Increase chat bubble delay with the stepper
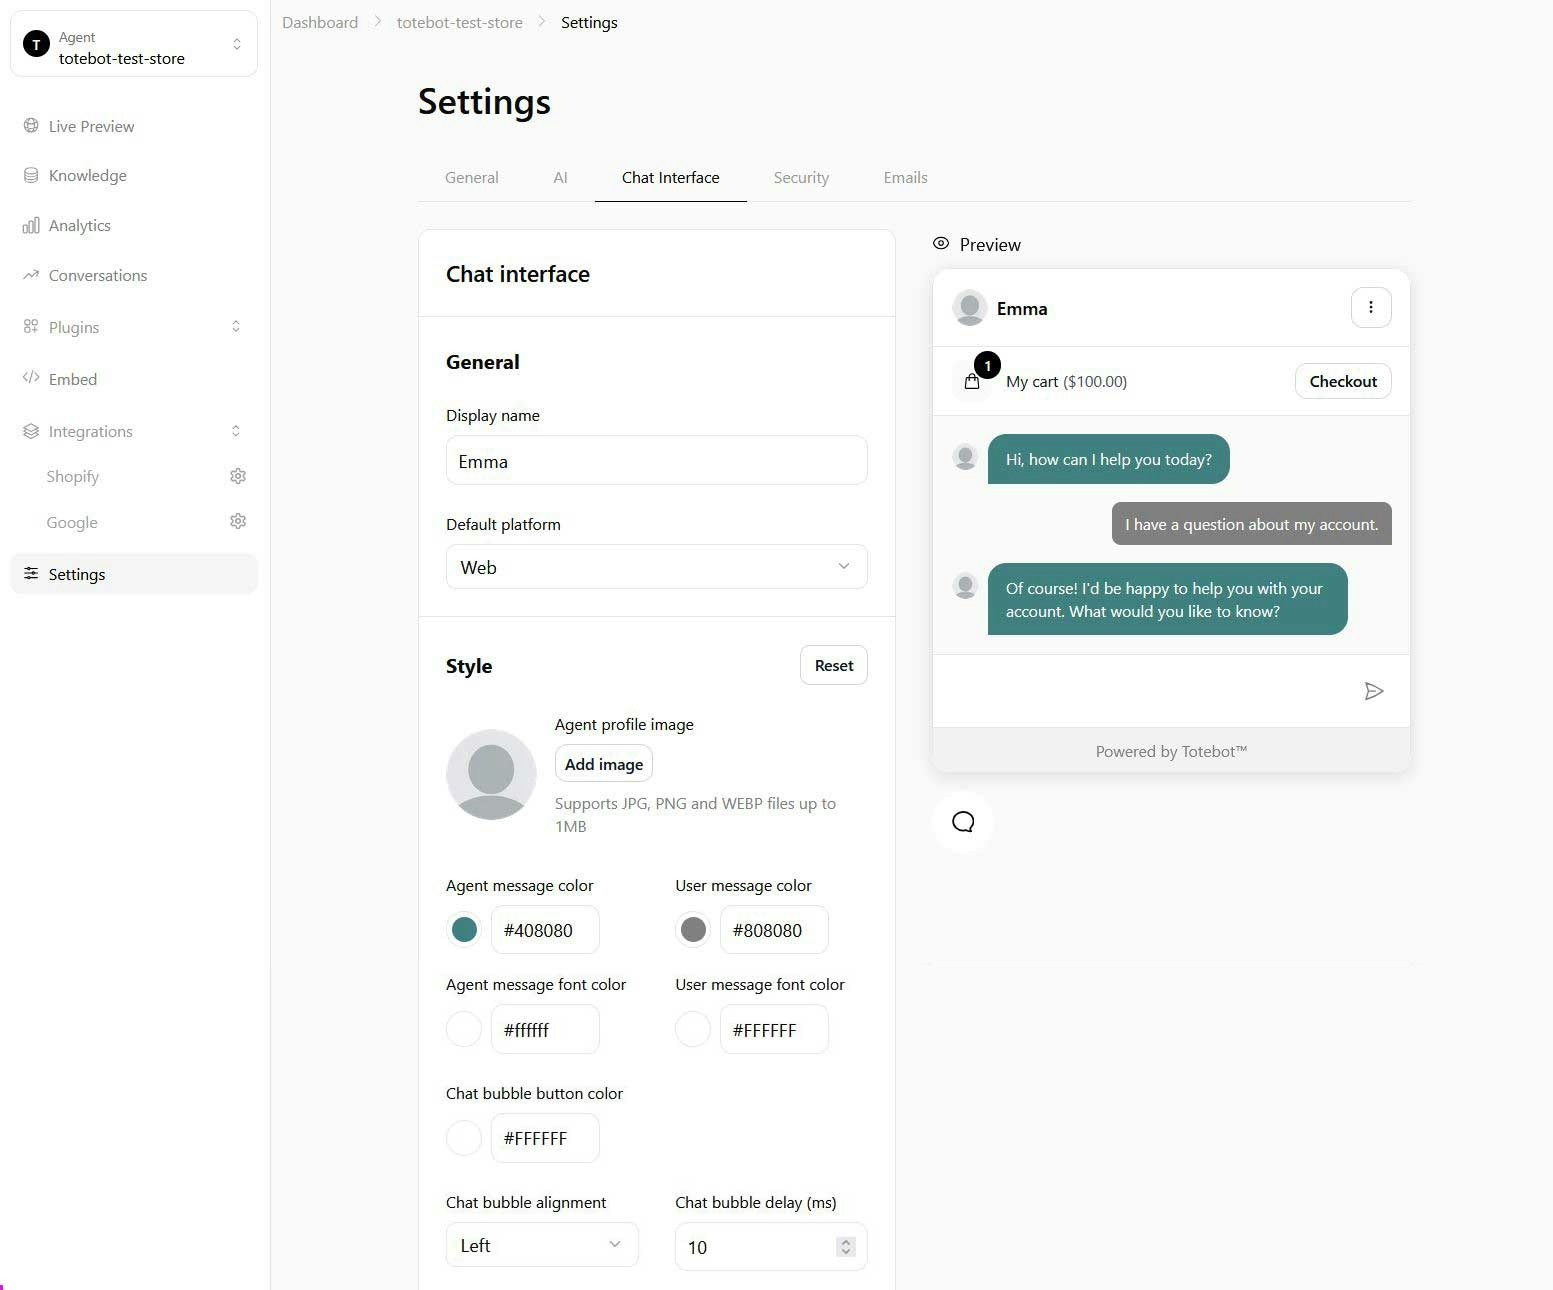The image size is (1553, 1290). (x=845, y=1242)
